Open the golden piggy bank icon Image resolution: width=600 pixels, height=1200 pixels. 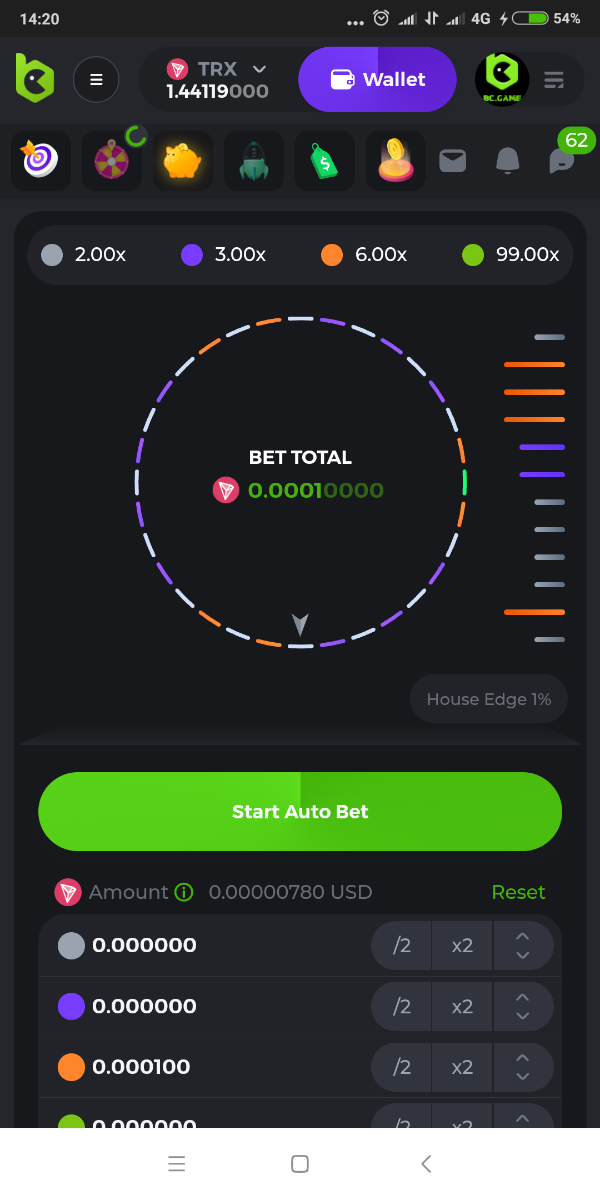(x=183, y=161)
